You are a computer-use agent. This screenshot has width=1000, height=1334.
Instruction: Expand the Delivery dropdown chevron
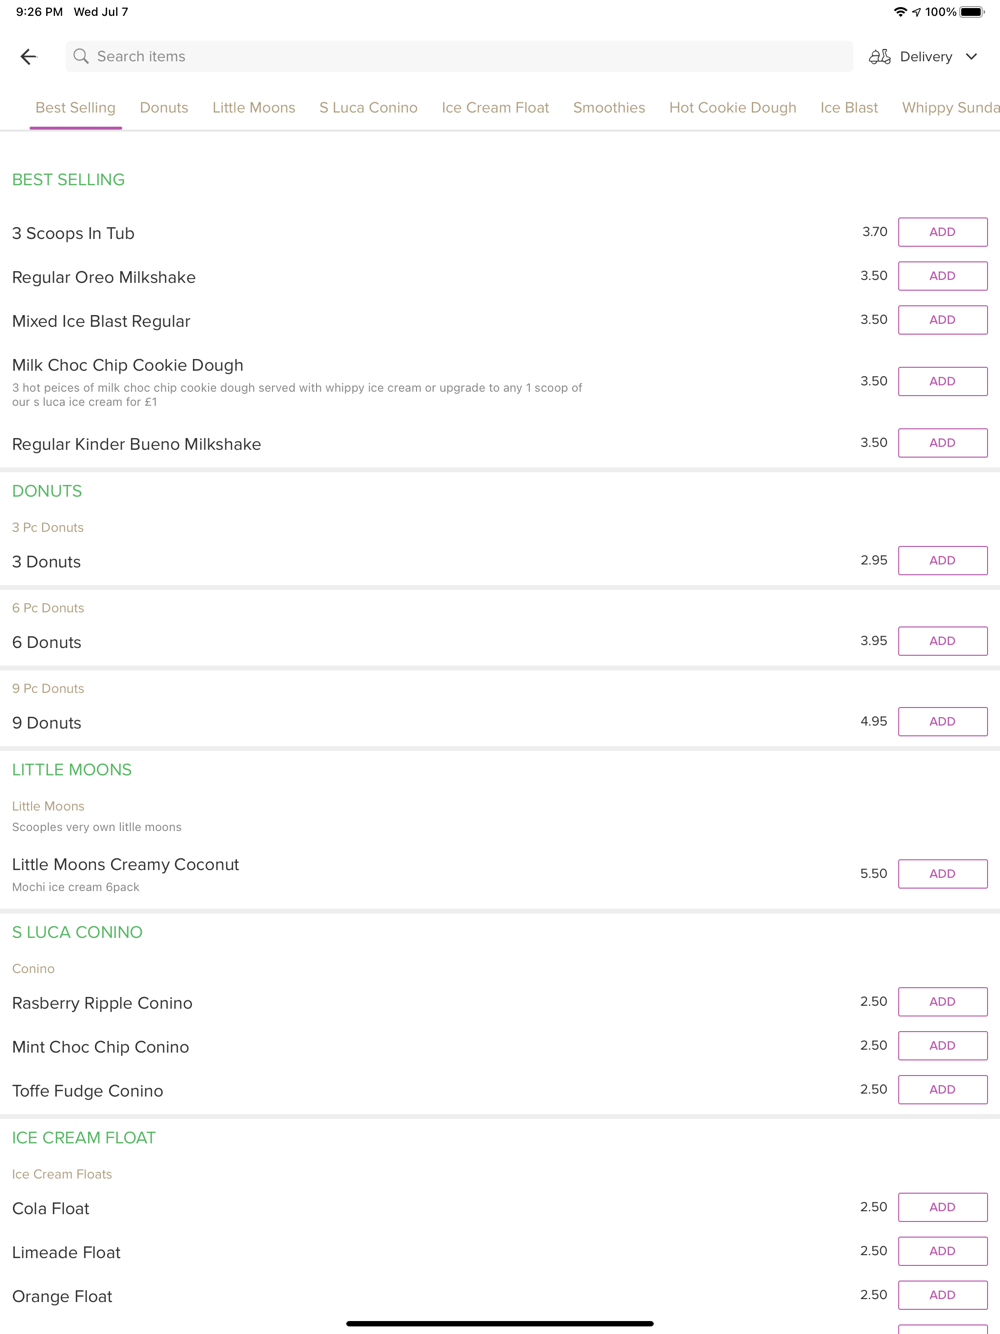(971, 57)
